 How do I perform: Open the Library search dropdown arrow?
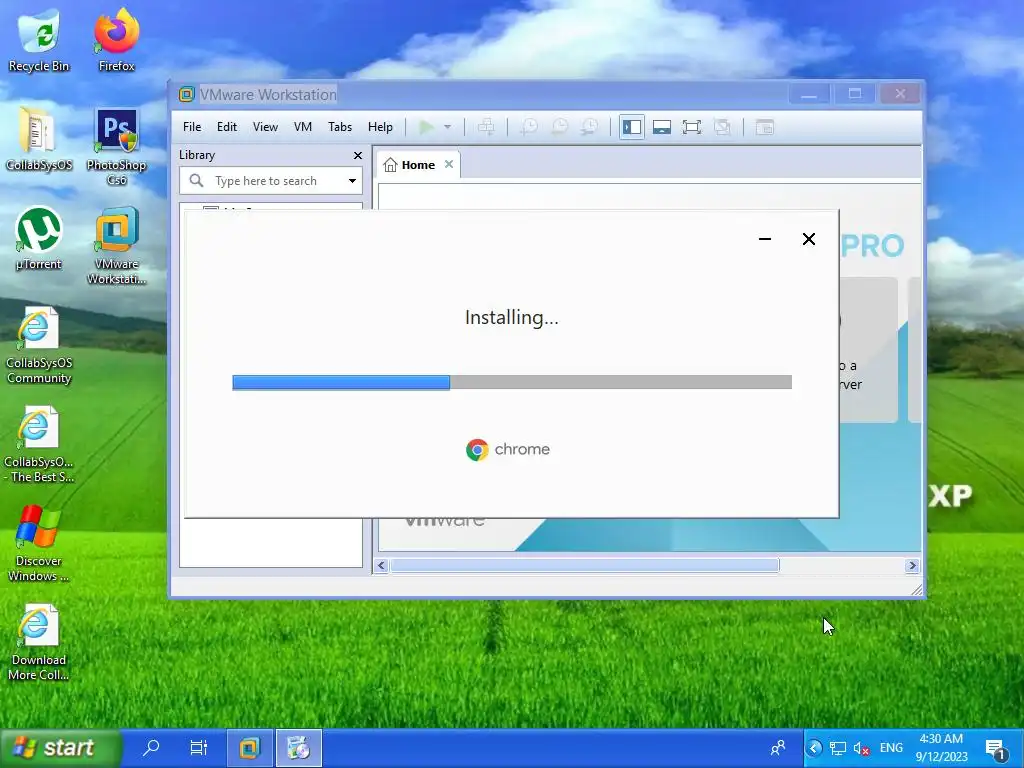[352, 181]
